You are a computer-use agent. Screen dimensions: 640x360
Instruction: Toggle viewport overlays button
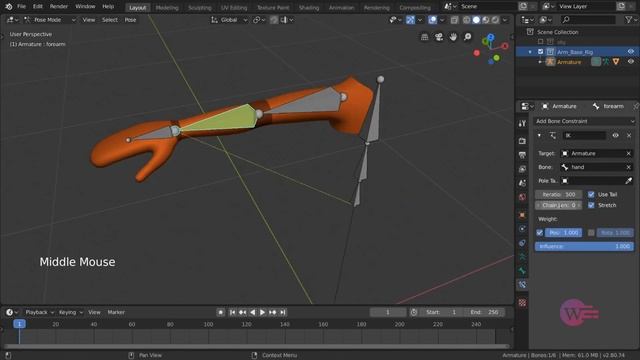point(432,20)
